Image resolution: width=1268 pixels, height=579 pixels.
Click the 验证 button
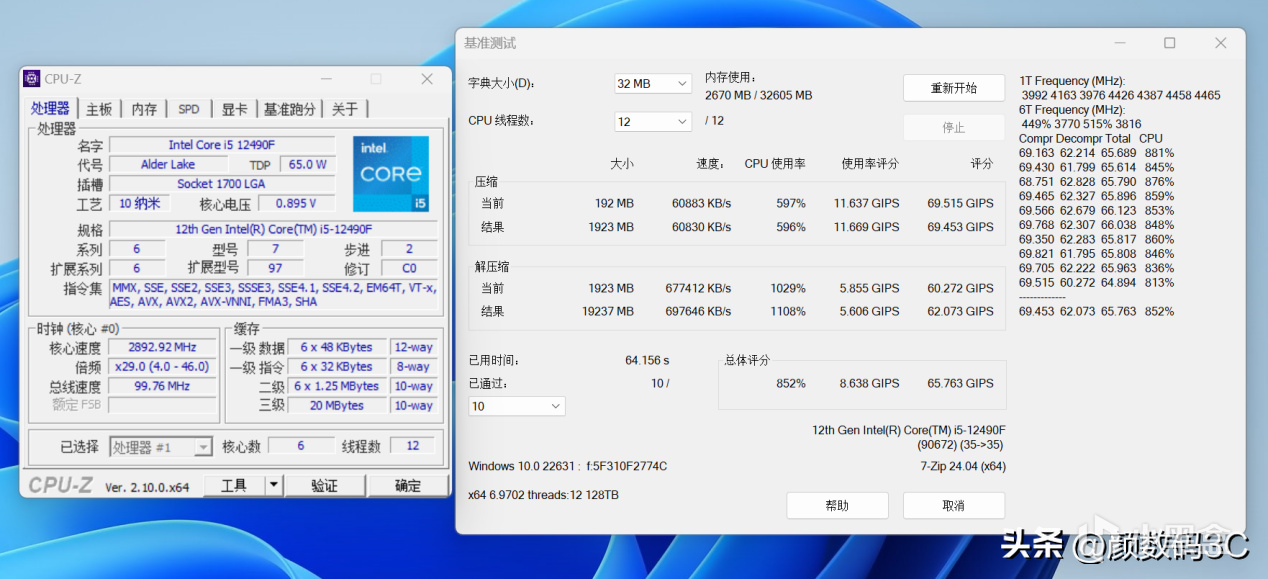(x=324, y=486)
